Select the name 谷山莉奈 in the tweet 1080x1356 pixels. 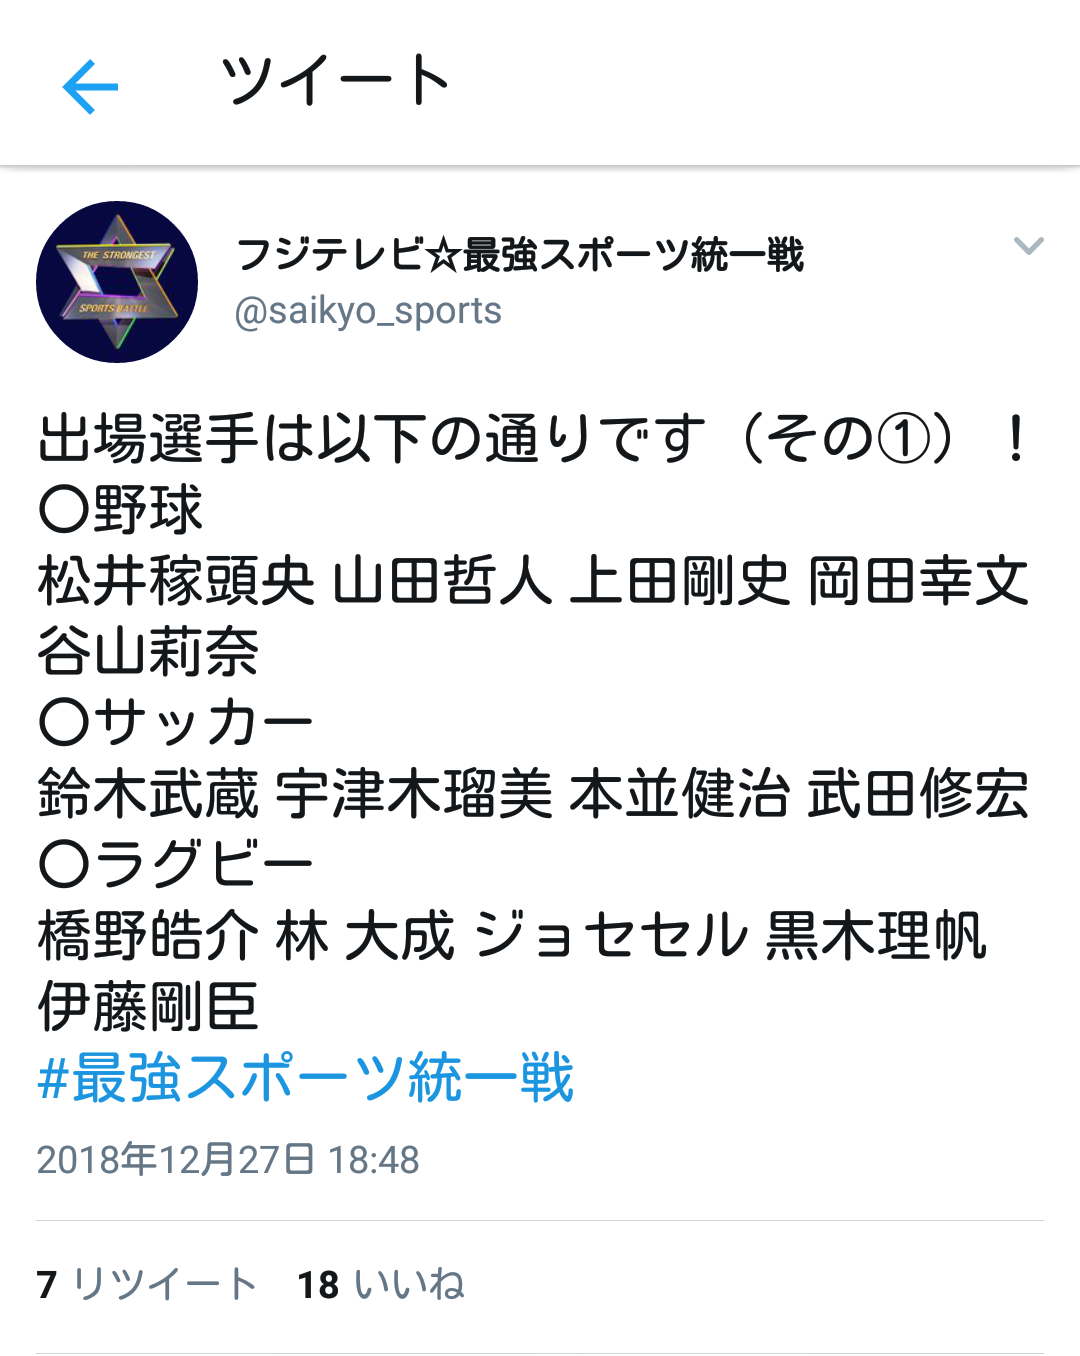(x=148, y=652)
